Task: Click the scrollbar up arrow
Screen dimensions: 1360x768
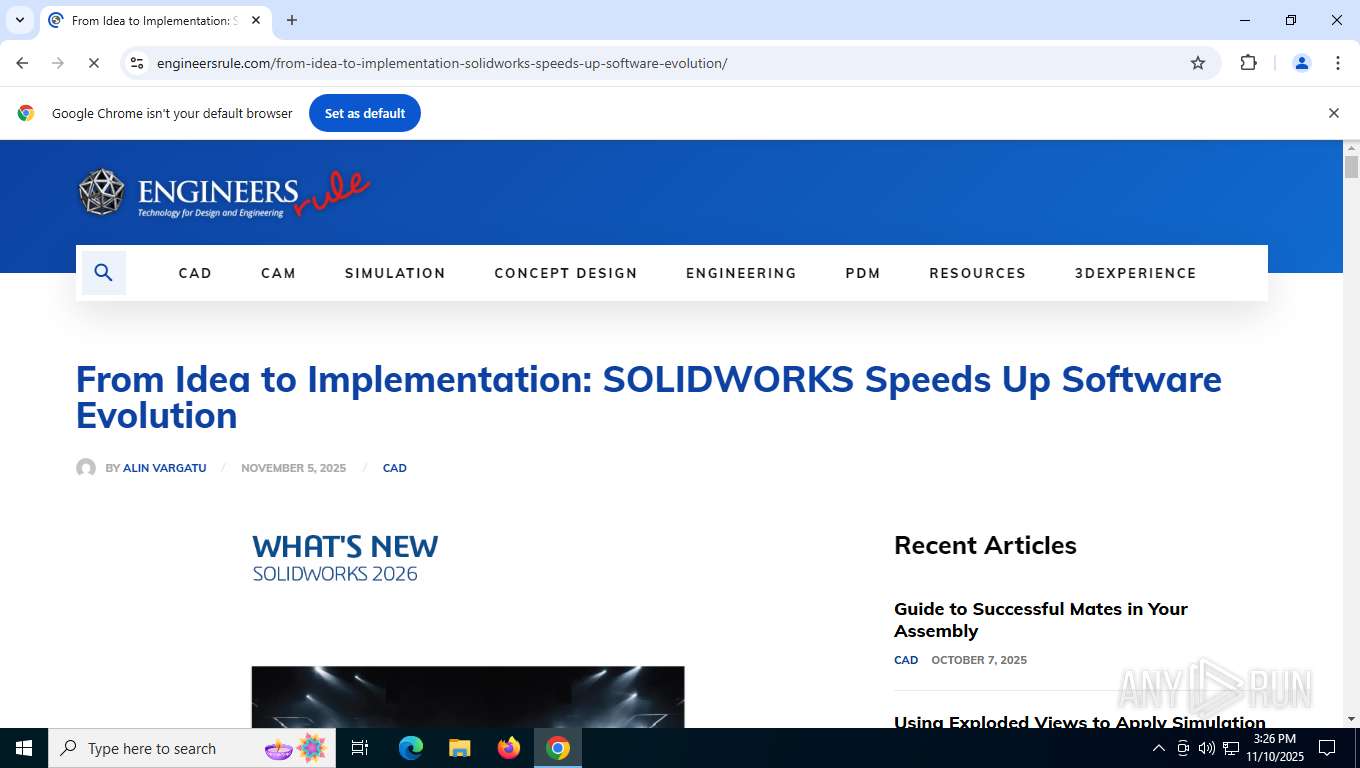Action: coord(1351,148)
